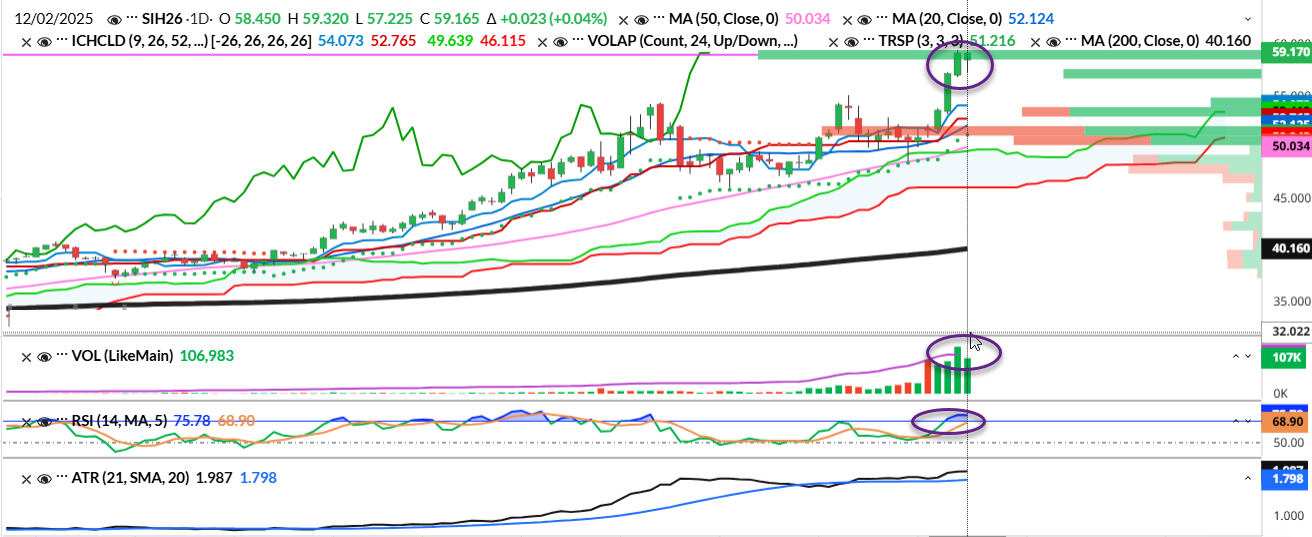Remove the MA (200, Close, 0) indicator
The width and height of the screenshot is (1312, 537).
coord(1035,41)
